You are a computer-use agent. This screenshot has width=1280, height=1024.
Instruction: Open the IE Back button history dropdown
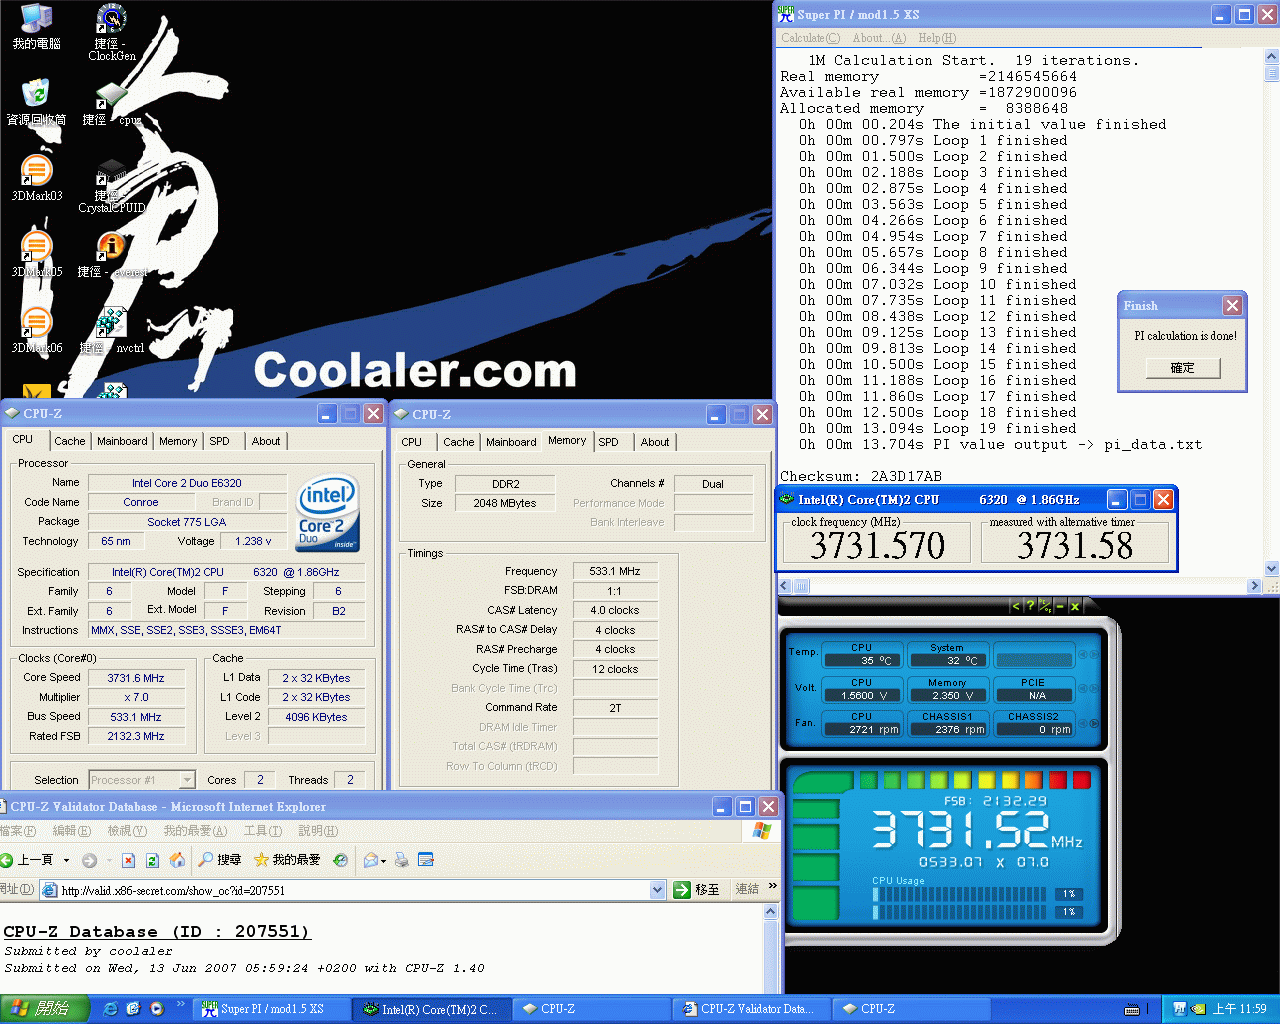[66, 860]
